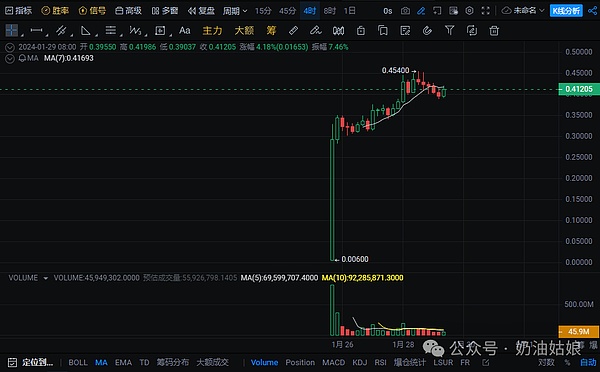Toggle 主力 main force overlay
This screenshot has height=372, width=600.
click(212, 31)
